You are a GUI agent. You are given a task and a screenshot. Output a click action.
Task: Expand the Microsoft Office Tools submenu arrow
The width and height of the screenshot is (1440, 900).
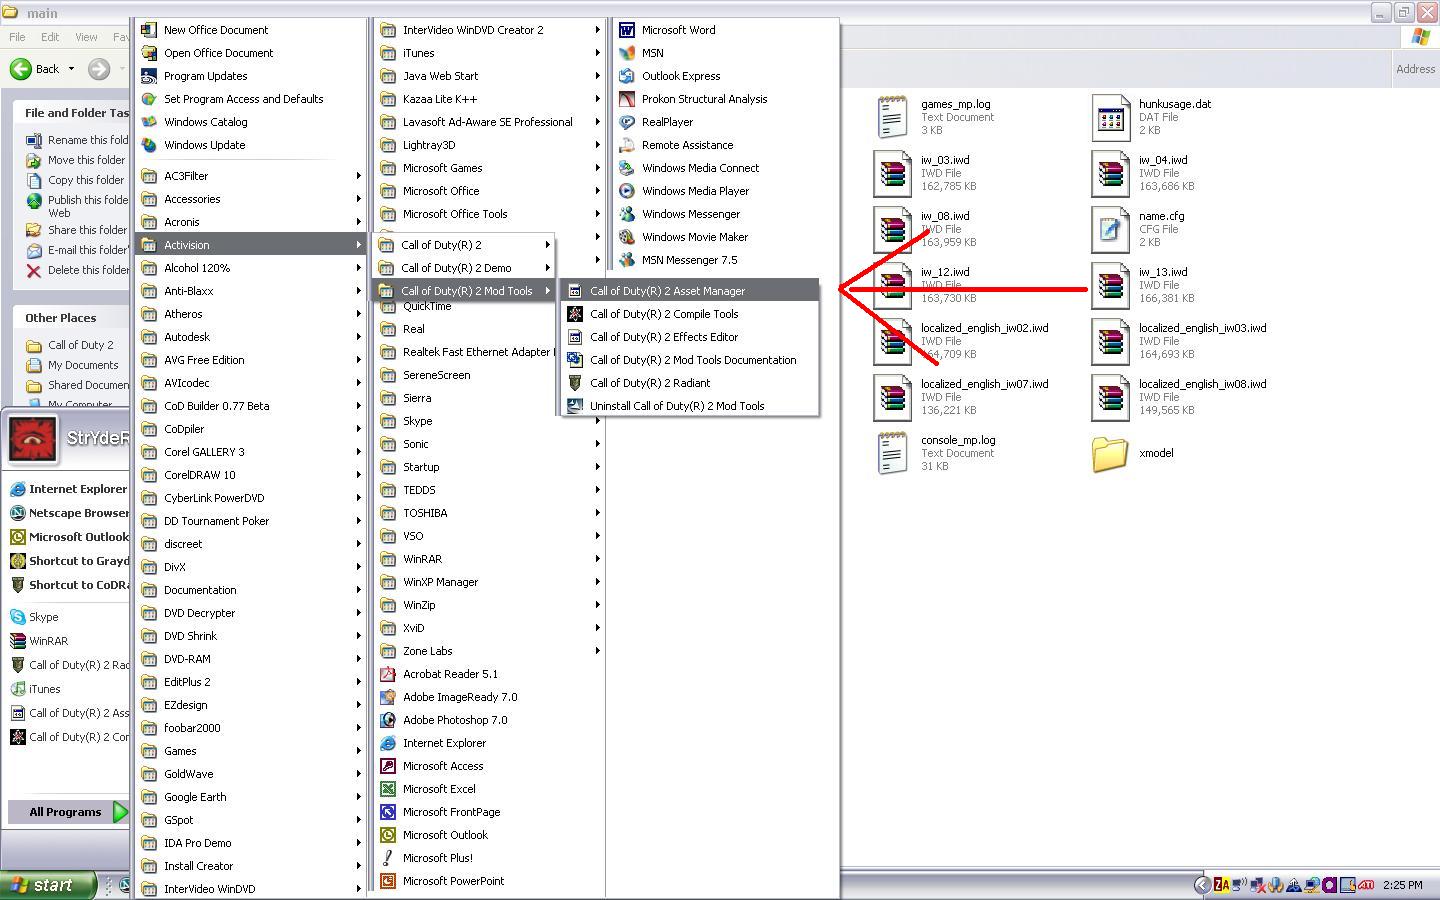tap(597, 214)
